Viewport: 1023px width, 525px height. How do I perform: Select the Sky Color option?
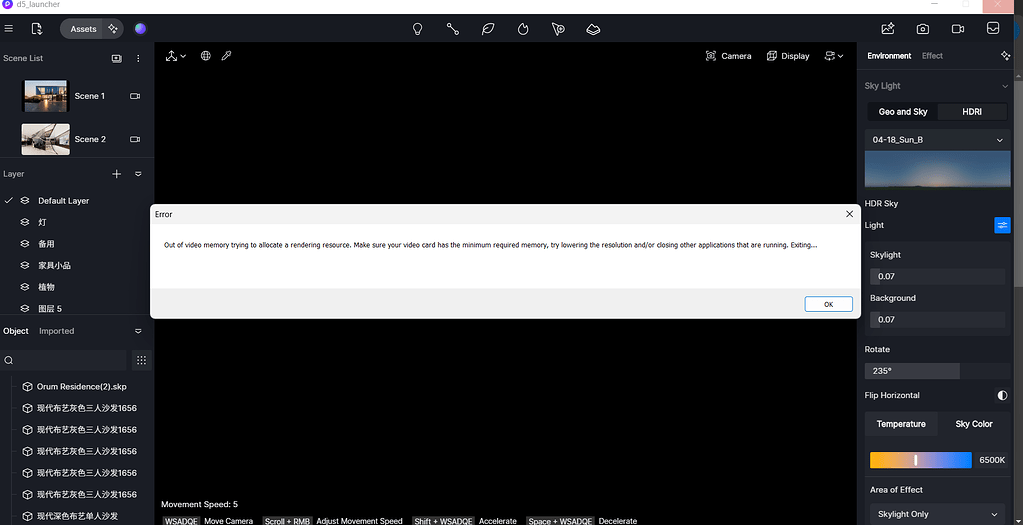(x=973, y=424)
